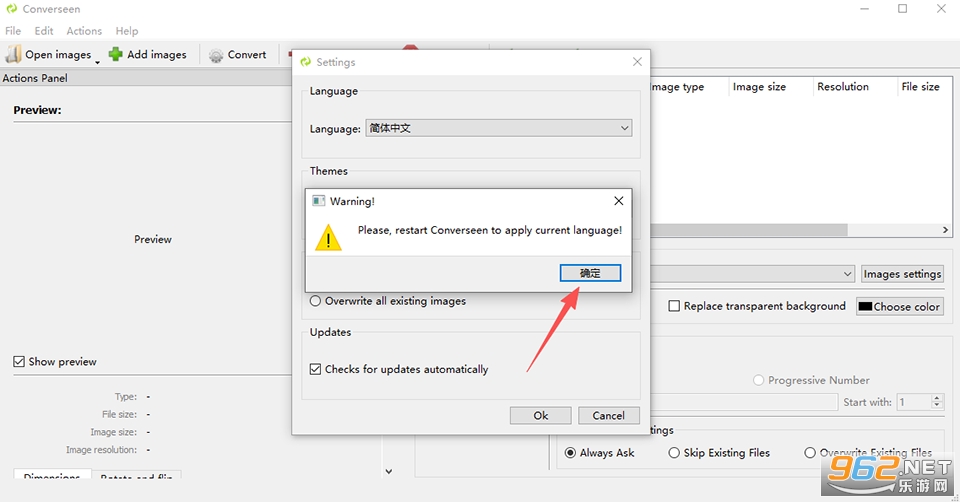Viewport: 960px width, 502px height.
Task: Select Overwrite Existing Files option
Action: point(810,453)
